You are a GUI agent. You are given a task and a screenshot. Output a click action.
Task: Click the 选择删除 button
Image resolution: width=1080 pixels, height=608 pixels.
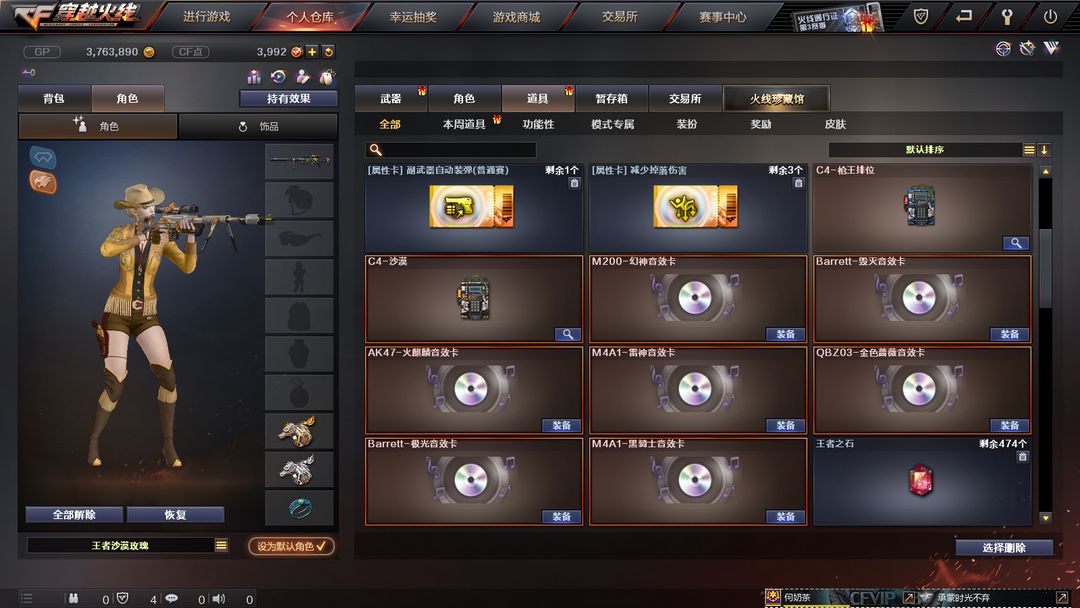click(1004, 547)
